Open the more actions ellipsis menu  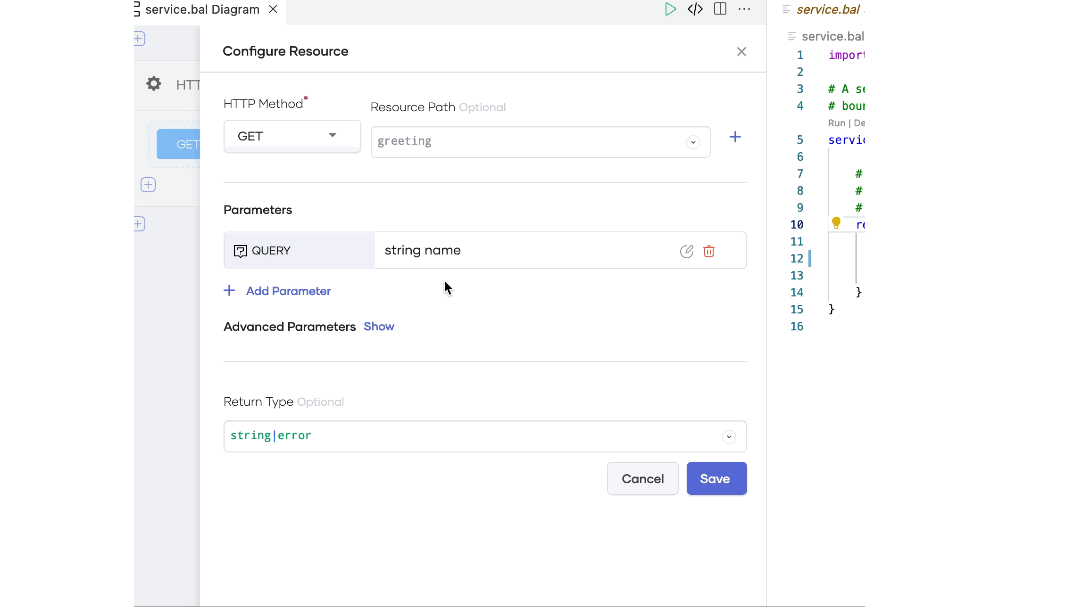(744, 9)
